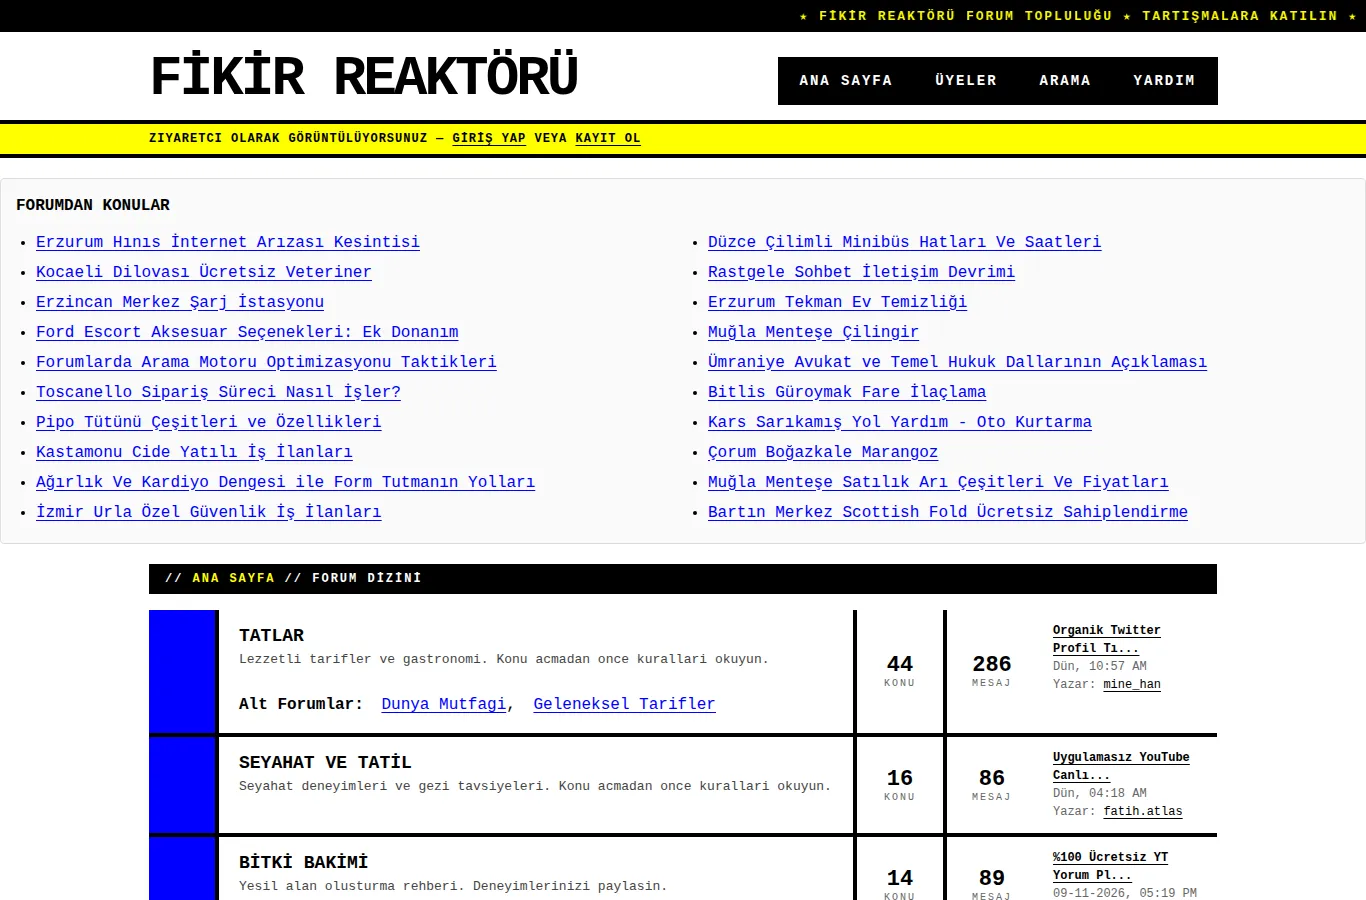Open the TATLAR forum category
This screenshot has width=1366, height=900.
(x=271, y=635)
